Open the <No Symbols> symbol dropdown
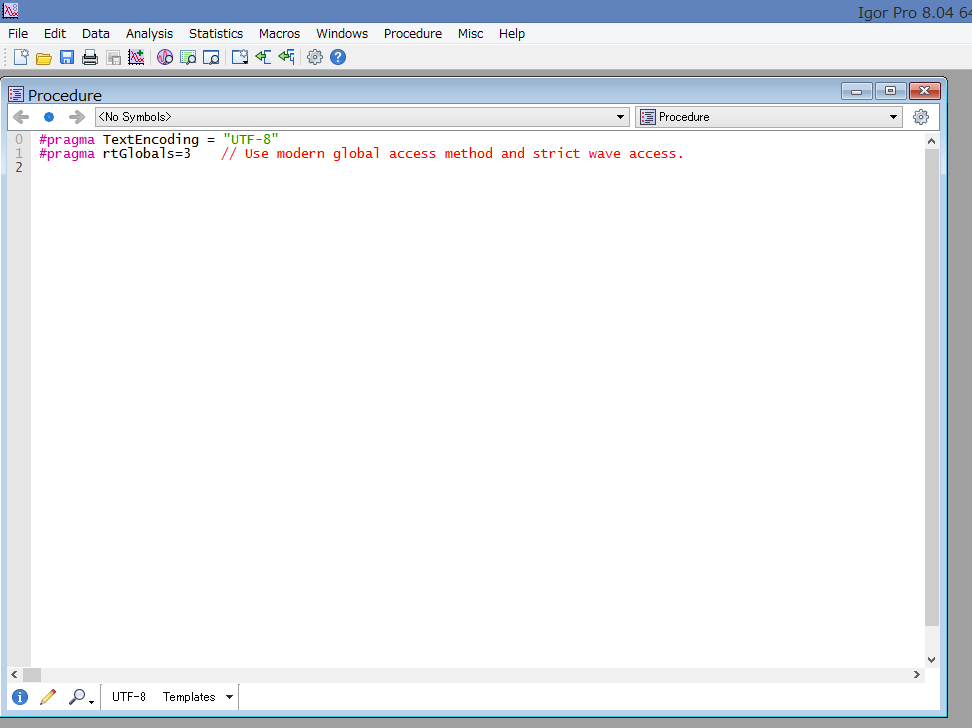 (361, 117)
